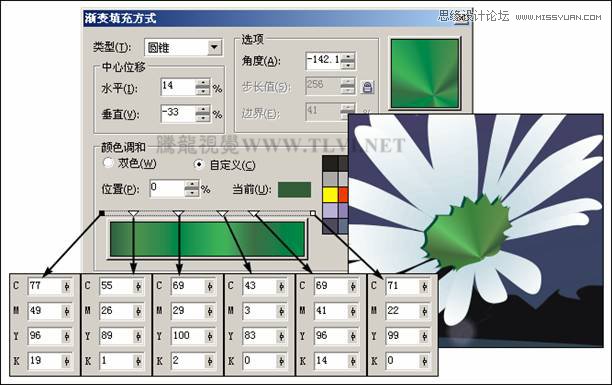
Task: Click the 步长值 steps spinner arrows
Action: [x=347, y=86]
